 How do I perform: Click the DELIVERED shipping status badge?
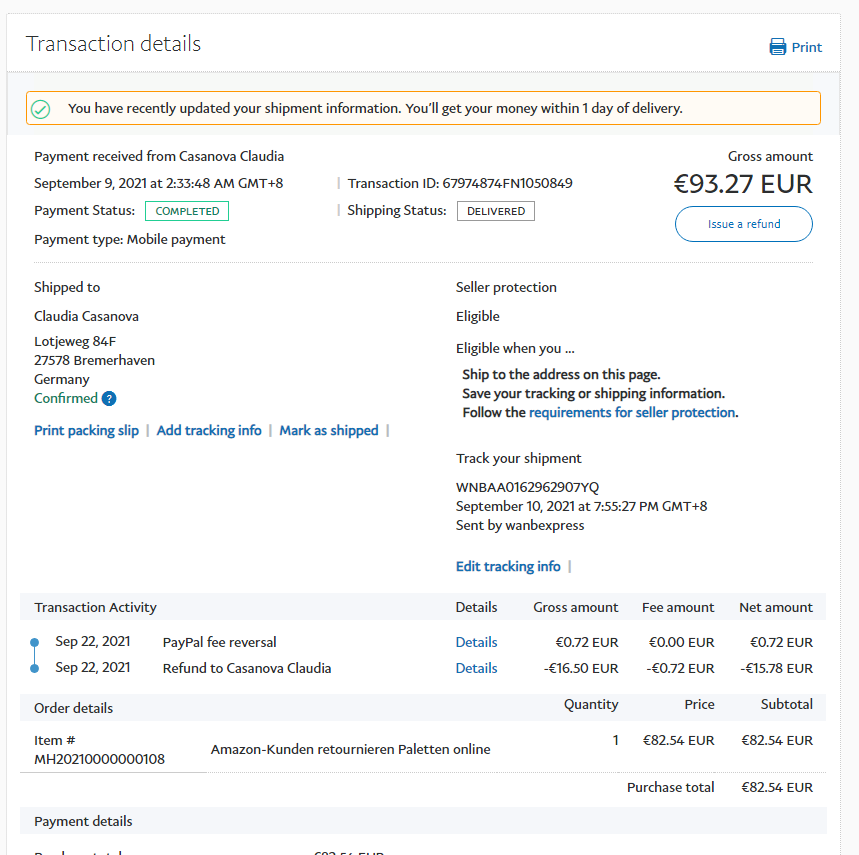point(496,211)
